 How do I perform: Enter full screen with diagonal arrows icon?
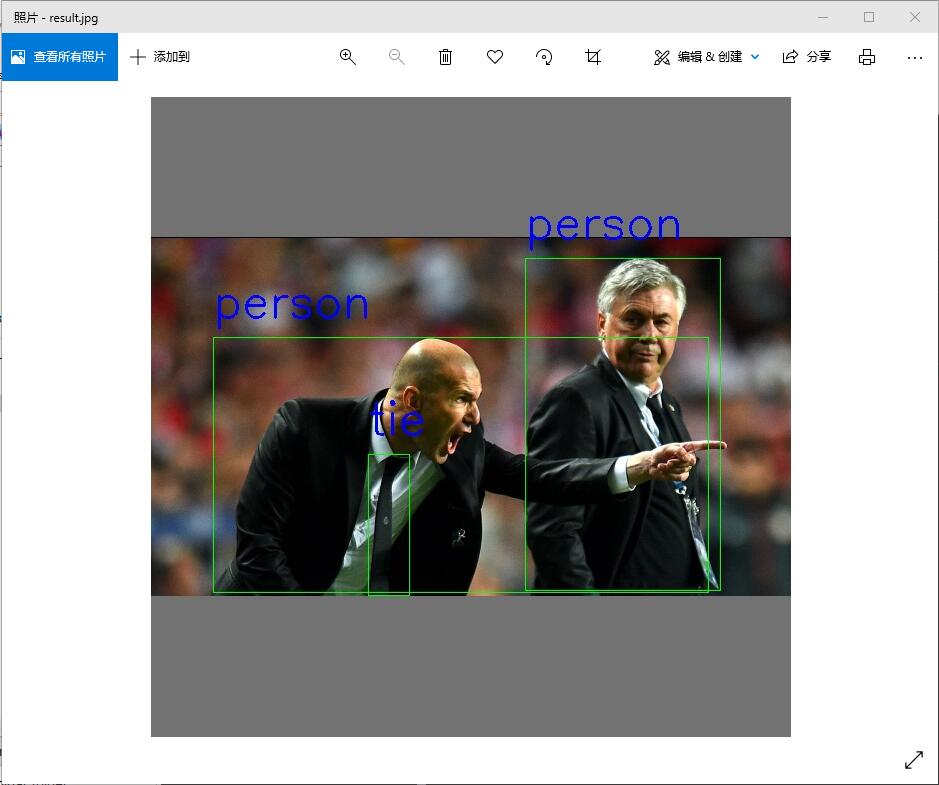click(914, 760)
